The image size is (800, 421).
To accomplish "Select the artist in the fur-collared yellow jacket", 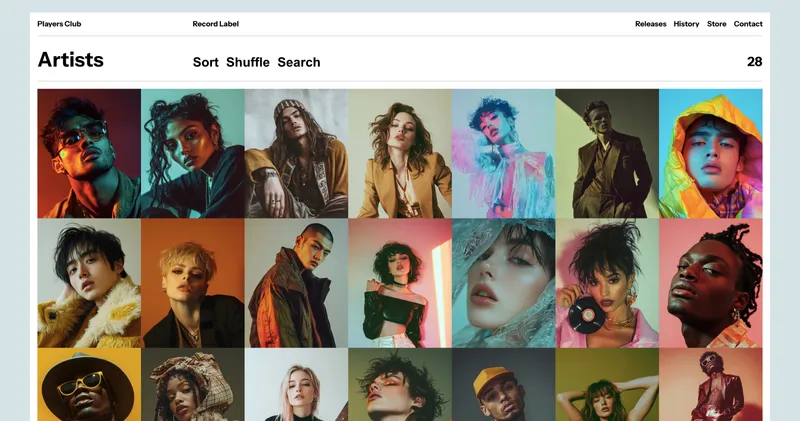I will coord(89,283).
